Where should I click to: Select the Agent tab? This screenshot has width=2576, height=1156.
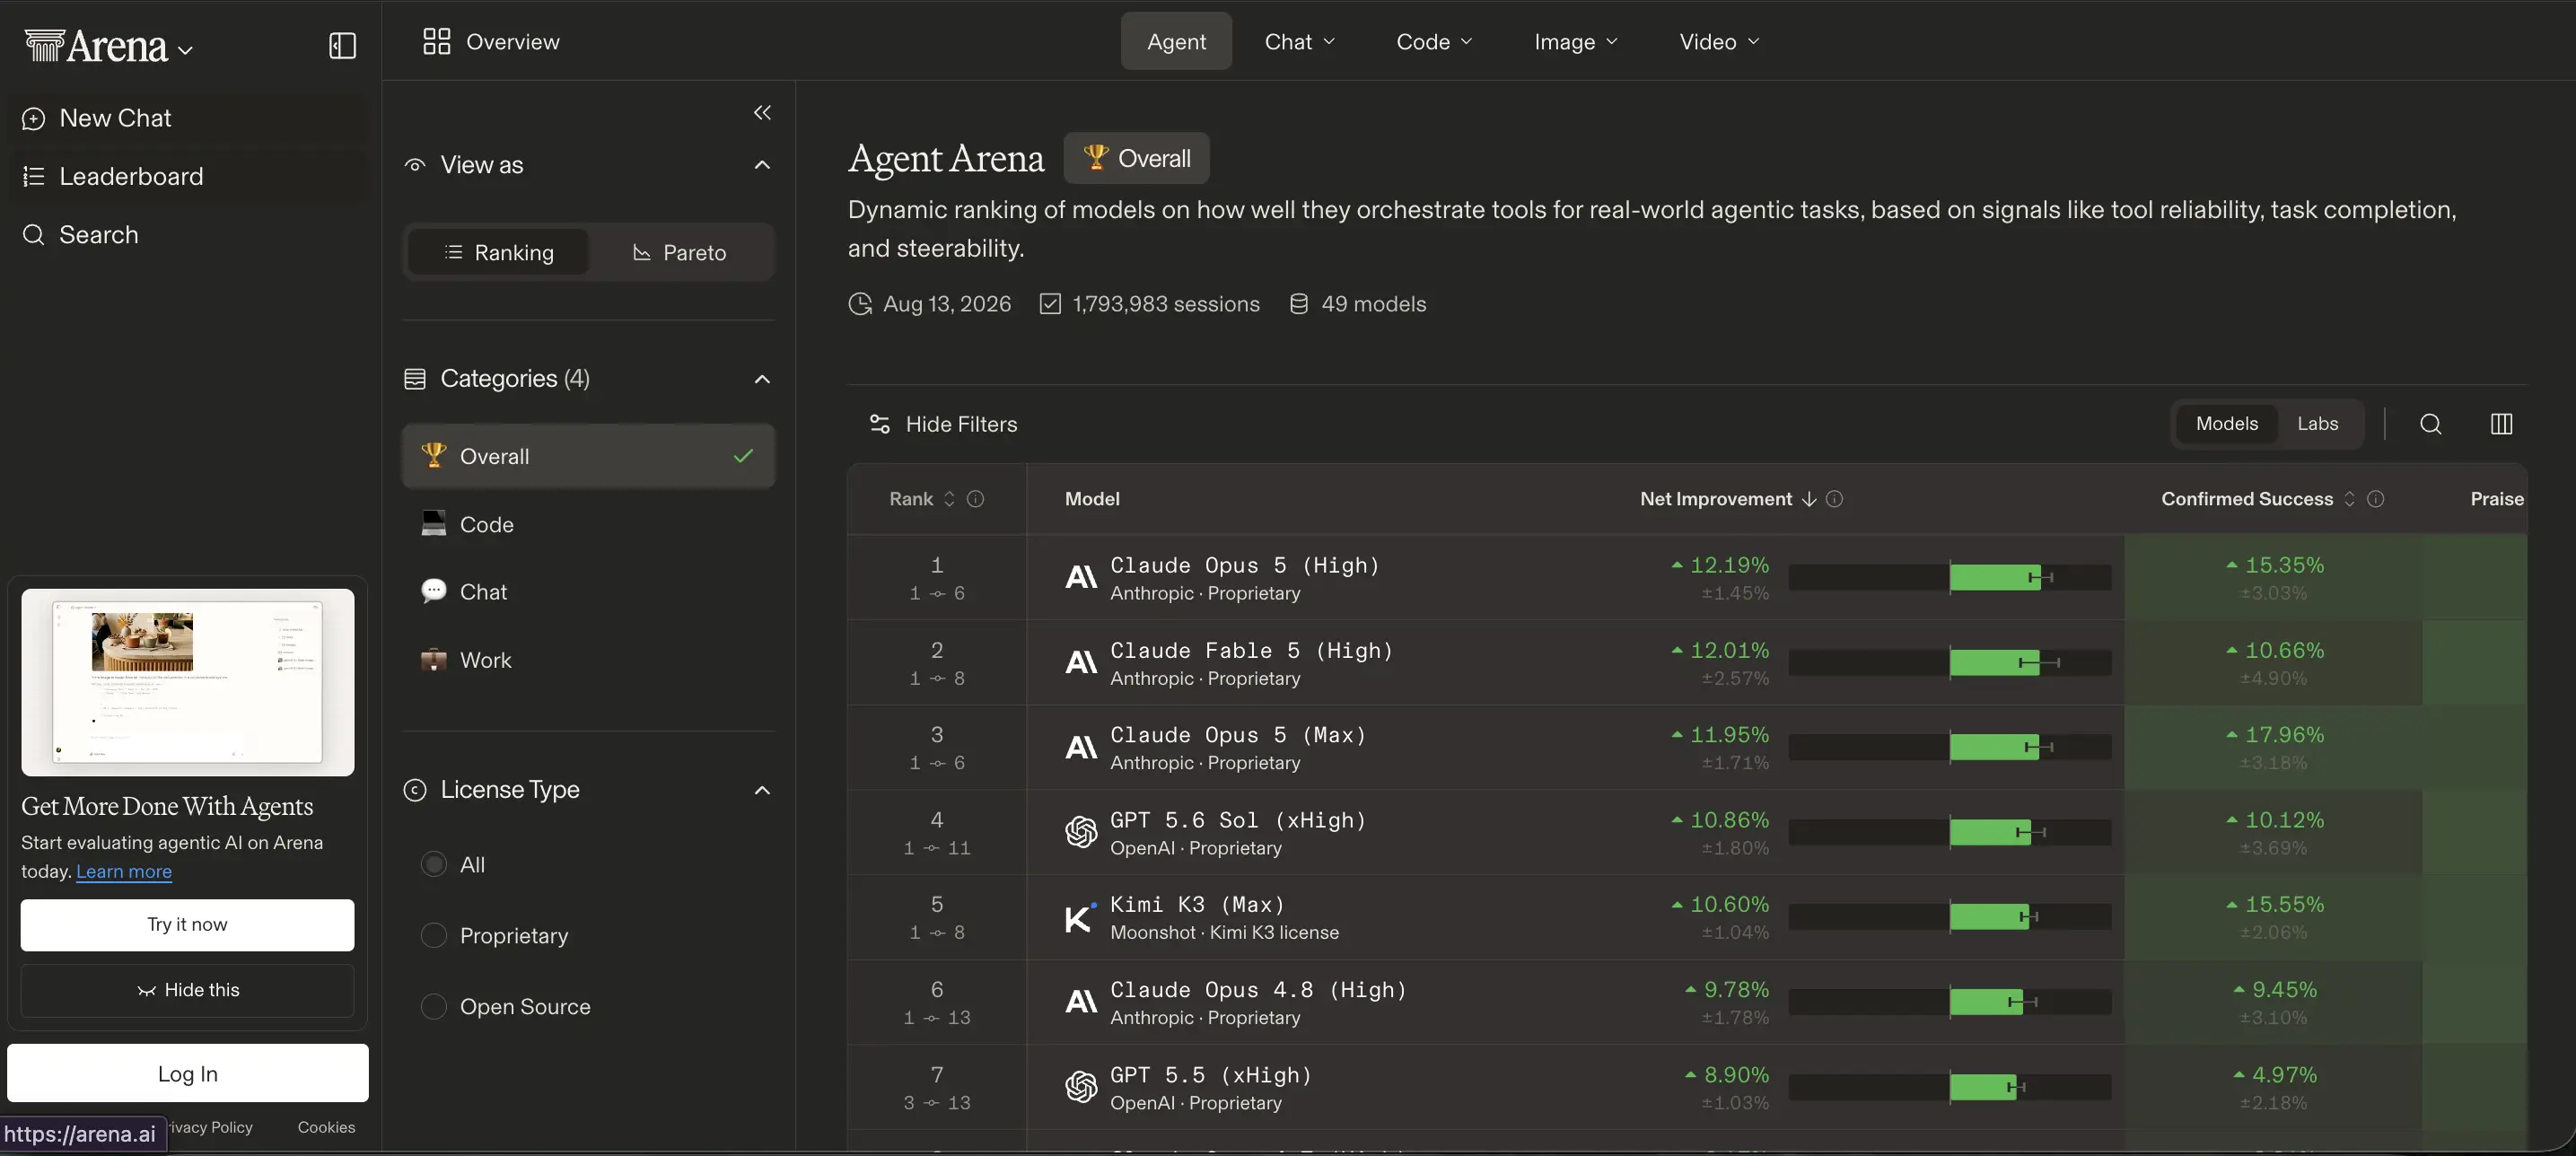click(x=1176, y=41)
